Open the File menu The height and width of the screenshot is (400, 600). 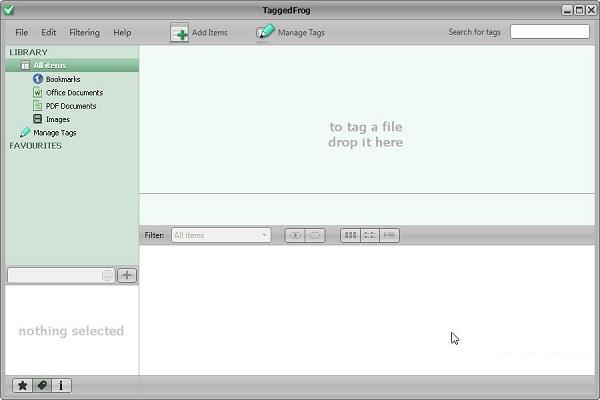[x=21, y=33]
